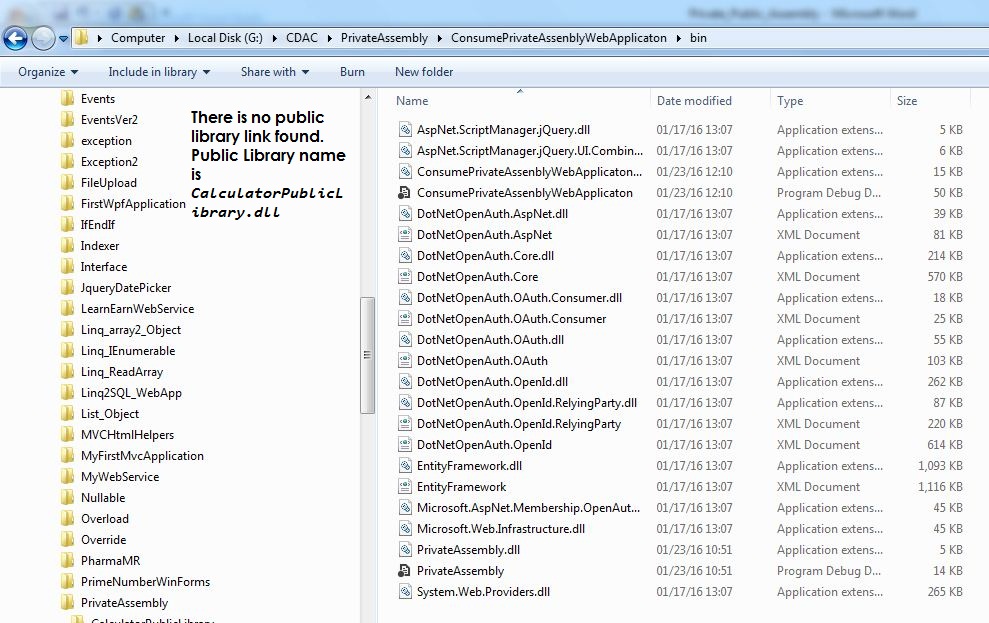Select the PrivateAssembly folder in navigation tree
This screenshot has width=989, height=623.
point(124,603)
